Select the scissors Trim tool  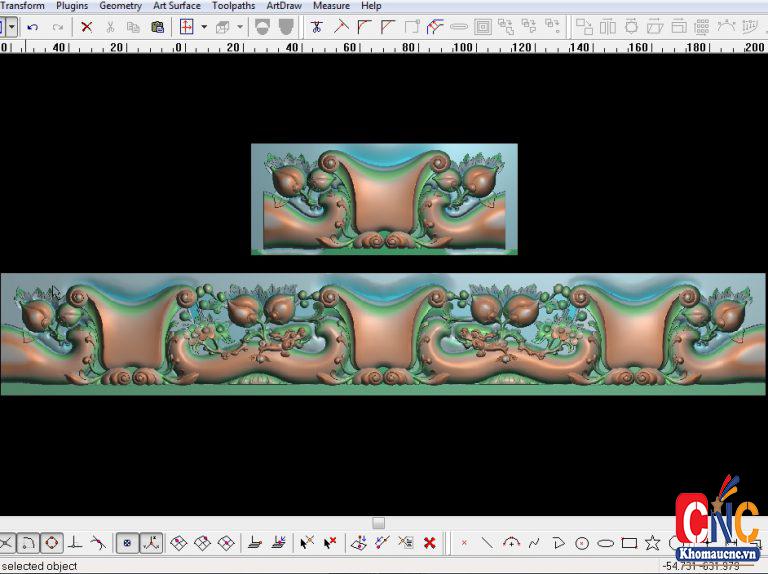pyautogui.click(x=317, y=27)
